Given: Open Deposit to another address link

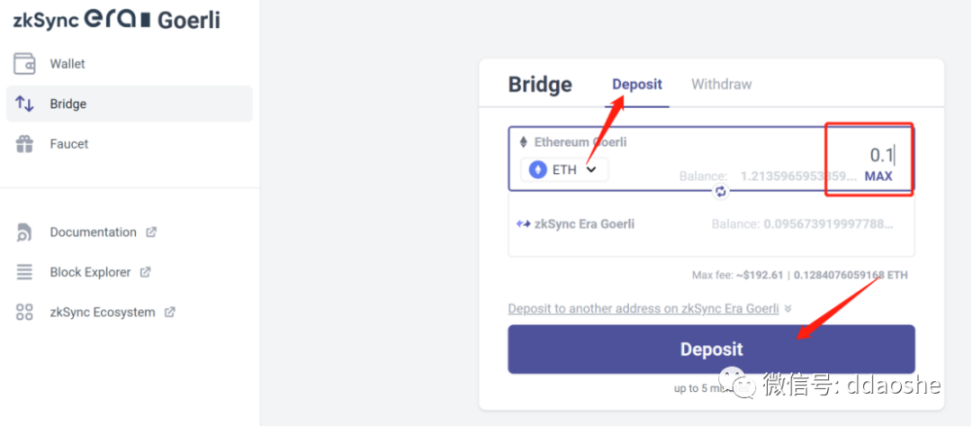Looking at the screenshot, I should tap(643, 309).
